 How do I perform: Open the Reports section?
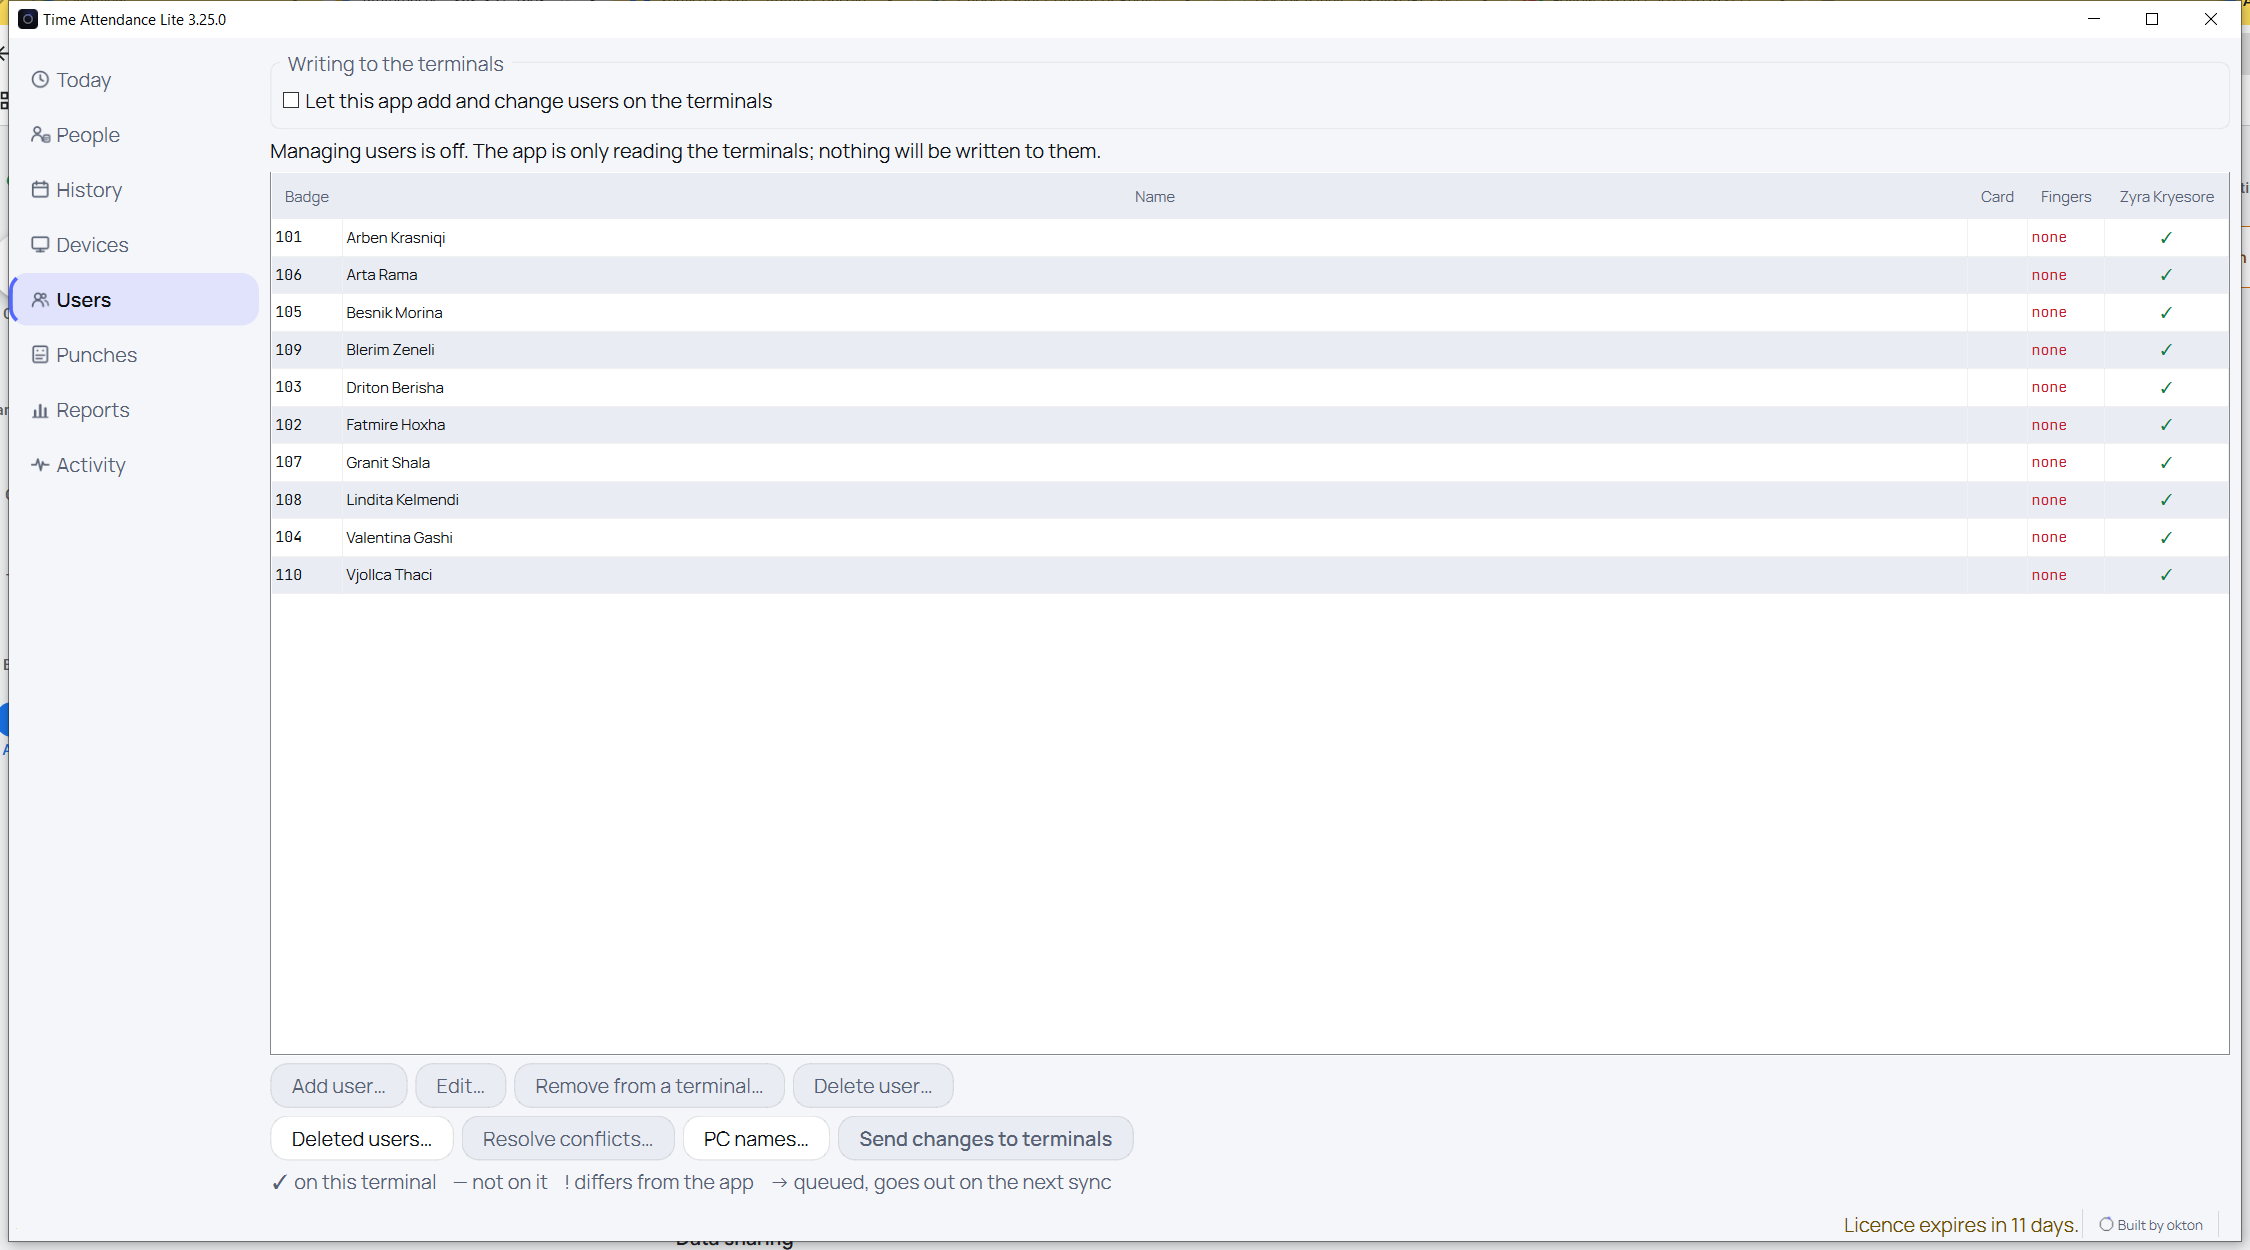[135, 409]
